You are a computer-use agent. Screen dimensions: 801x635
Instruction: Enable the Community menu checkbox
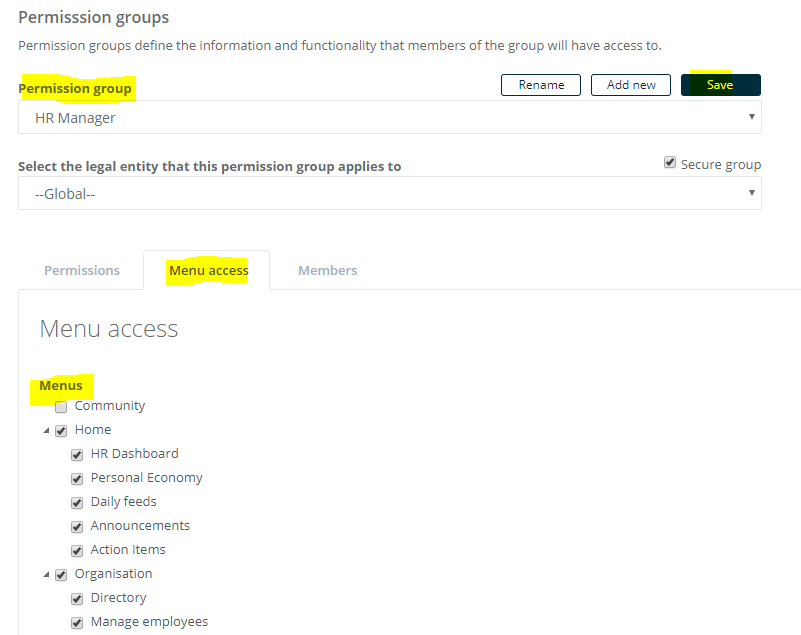pos(61,407)
